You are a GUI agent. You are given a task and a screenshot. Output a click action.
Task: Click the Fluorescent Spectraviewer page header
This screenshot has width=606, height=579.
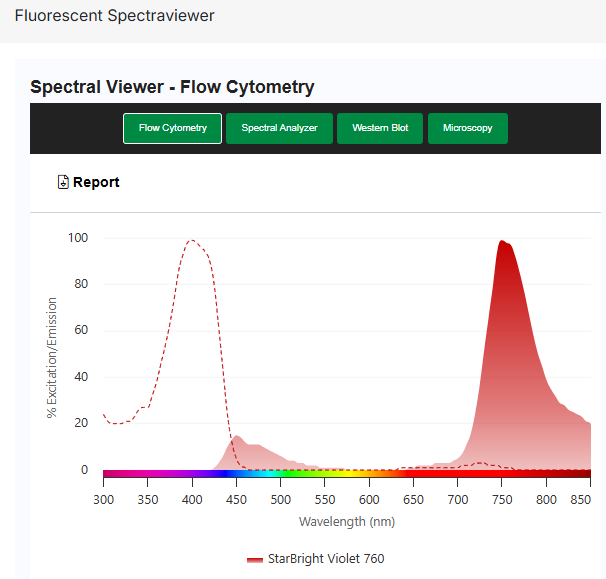[x=114, y=16]
